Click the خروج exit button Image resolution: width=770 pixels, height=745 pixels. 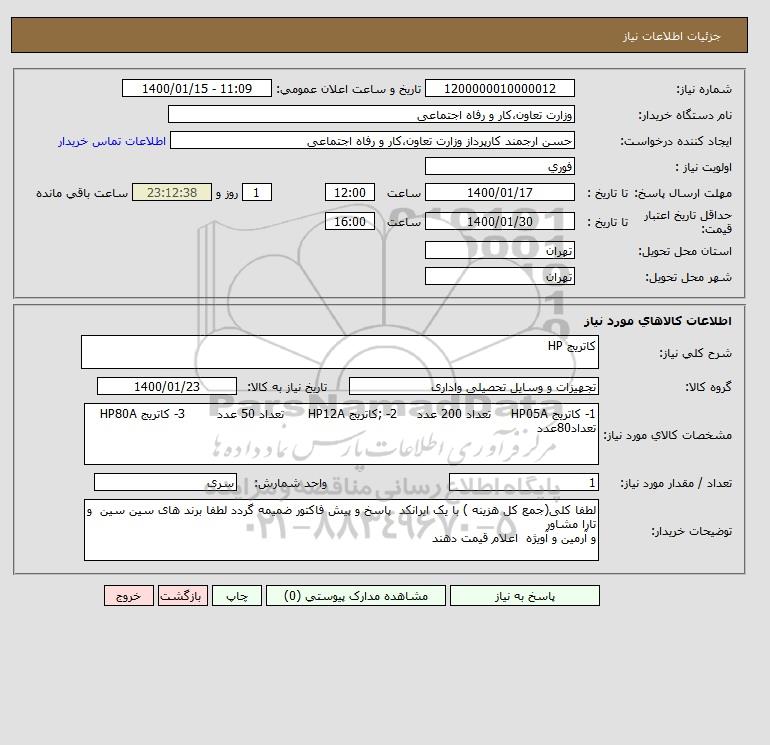point(129,596)
